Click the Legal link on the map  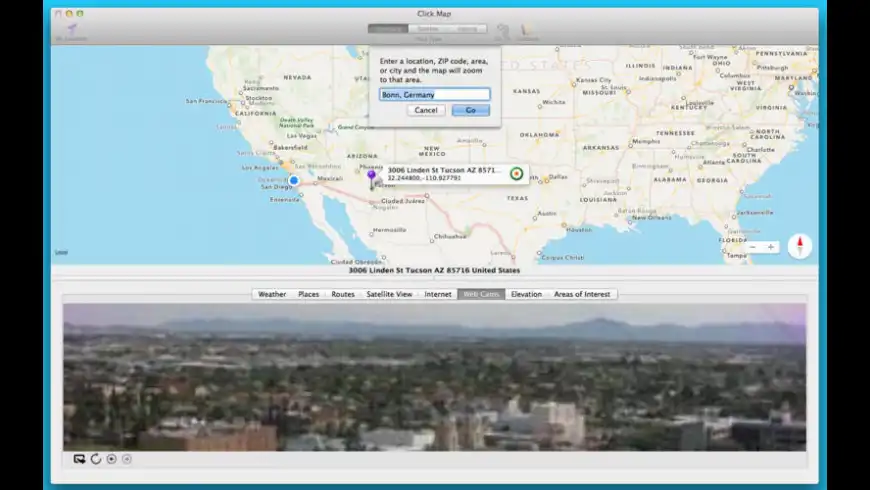coord(61,252)
